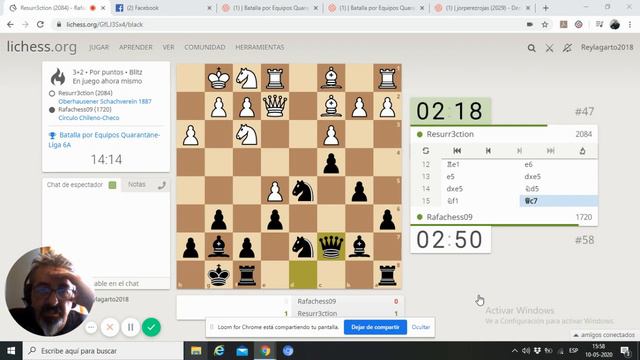Open lichess search magnifier icon
This screenshot has height=360, width=640.
coord(531,48)
